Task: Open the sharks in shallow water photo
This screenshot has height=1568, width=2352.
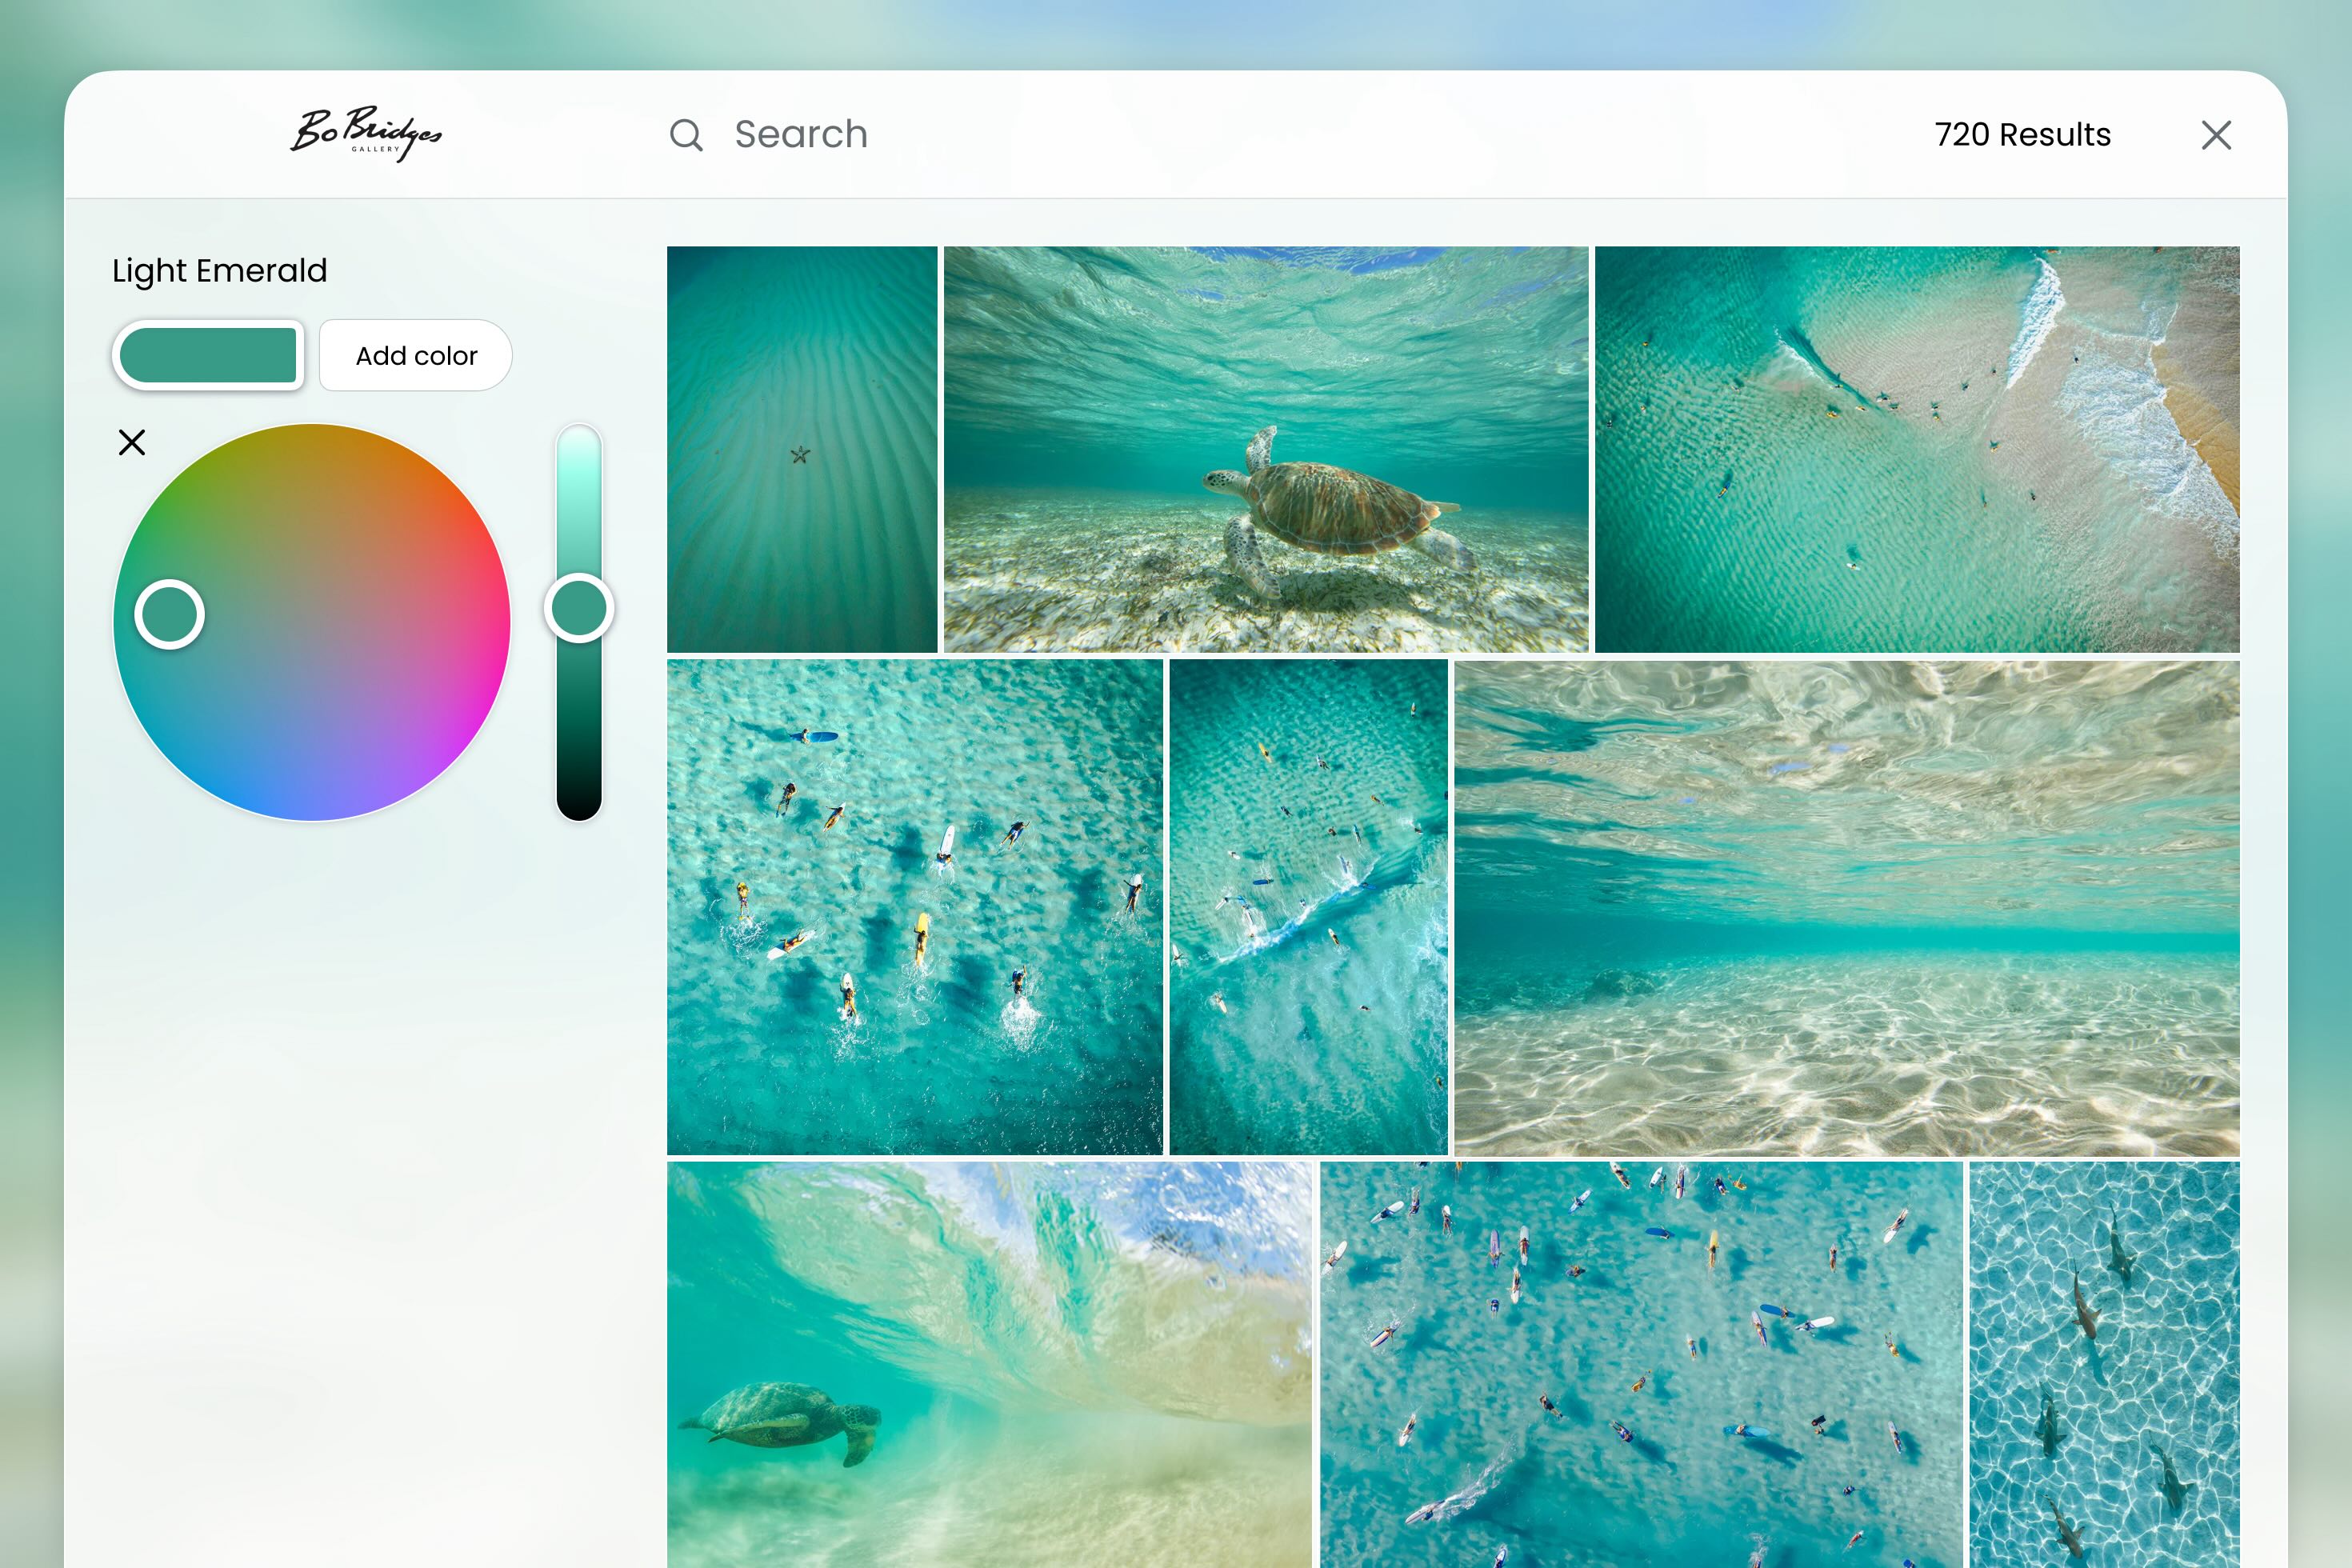Action: pyautogui.click(x=2104, y=1364)
